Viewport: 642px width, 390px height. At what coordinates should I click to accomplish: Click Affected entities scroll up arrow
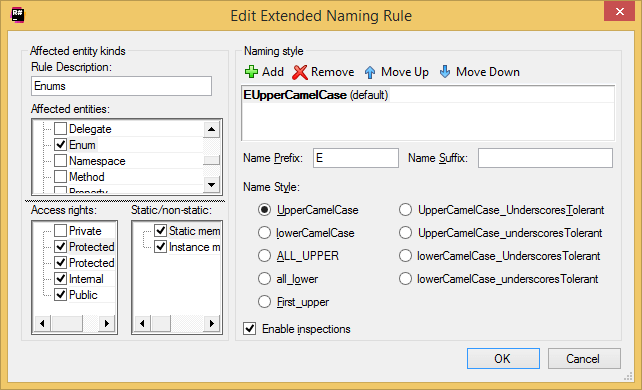coord(211,129)
